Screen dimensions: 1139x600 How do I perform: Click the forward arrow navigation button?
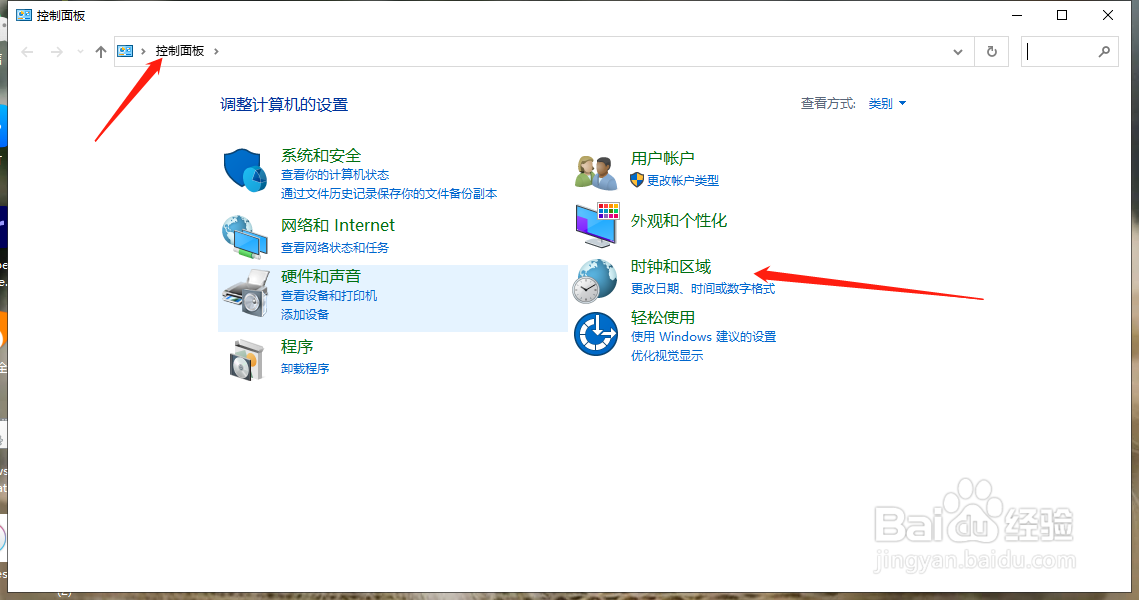click(57, 52)
